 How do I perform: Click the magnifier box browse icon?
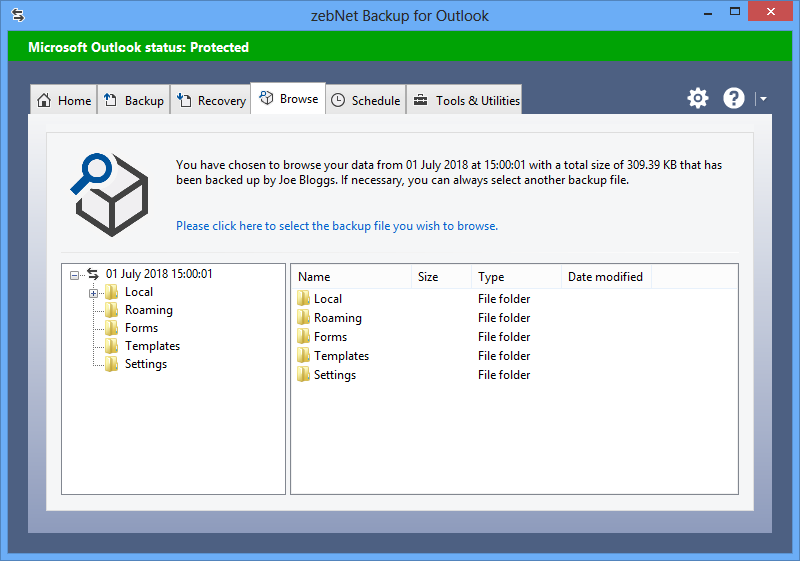tap(109, 195)
